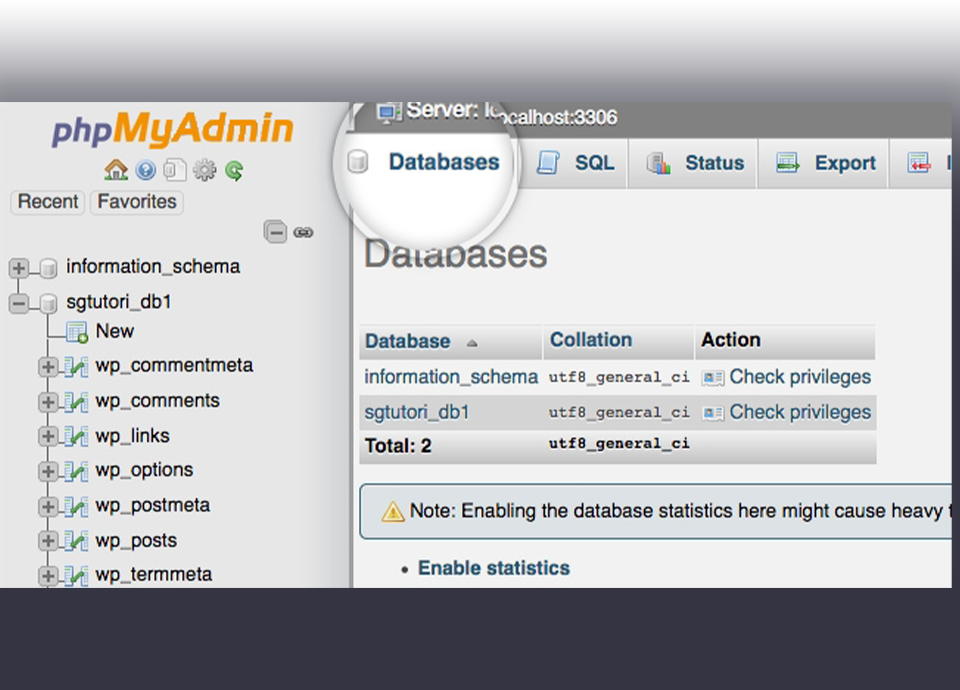Image resolution: width=960 pixels, height=690 pixels.
Task: Collapse all tree items with minus icon
Action: pyautogui.click(x=276, y=232)
